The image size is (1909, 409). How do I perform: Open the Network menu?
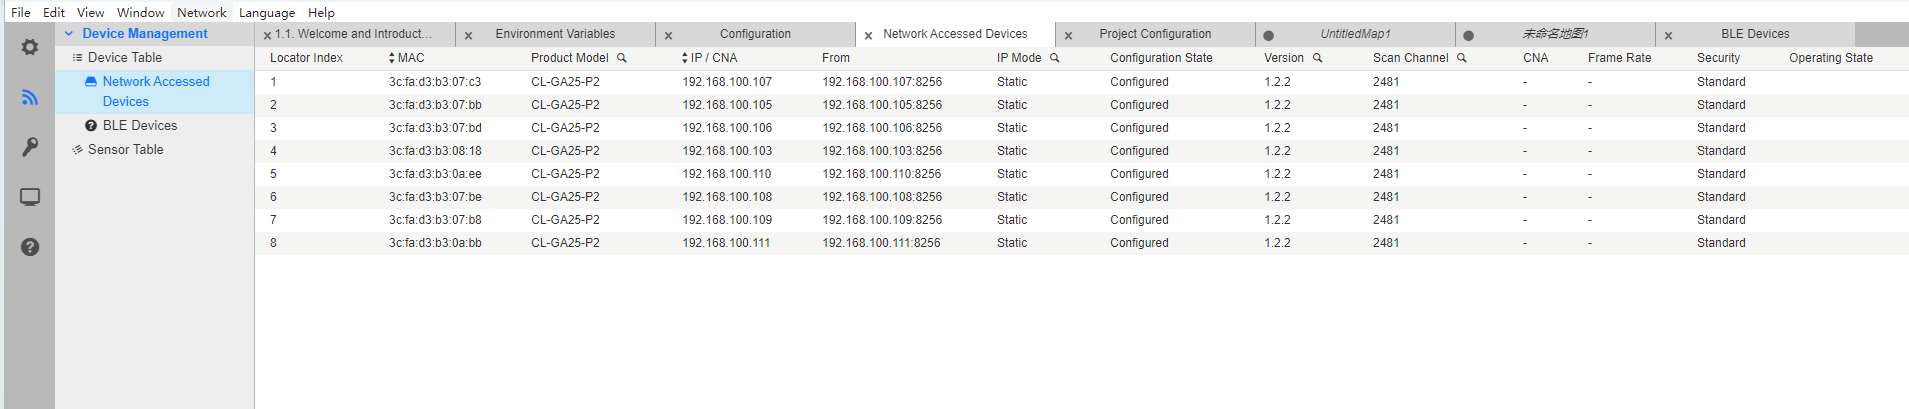point(201,13)
